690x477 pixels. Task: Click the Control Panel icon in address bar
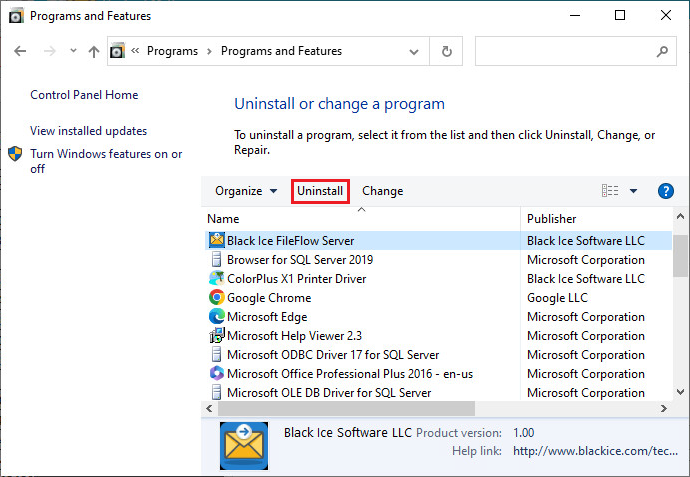pyautogui.click(x=117, y=51)
